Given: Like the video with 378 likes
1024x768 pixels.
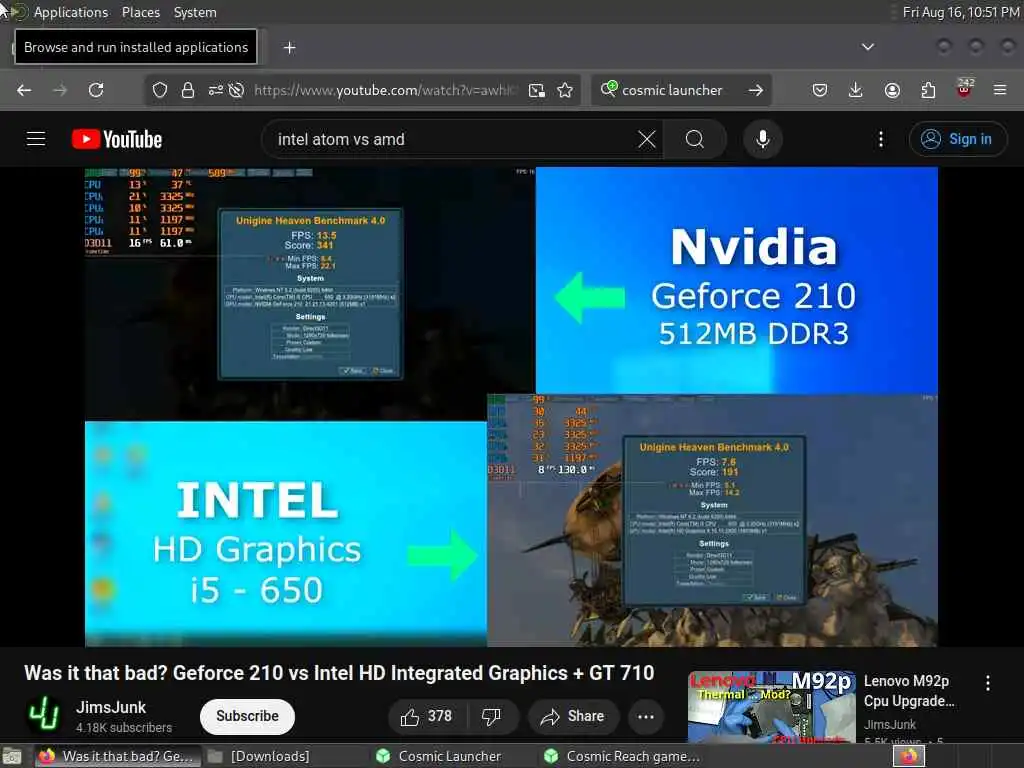Looking at the screenshot, I should (427, 716).
